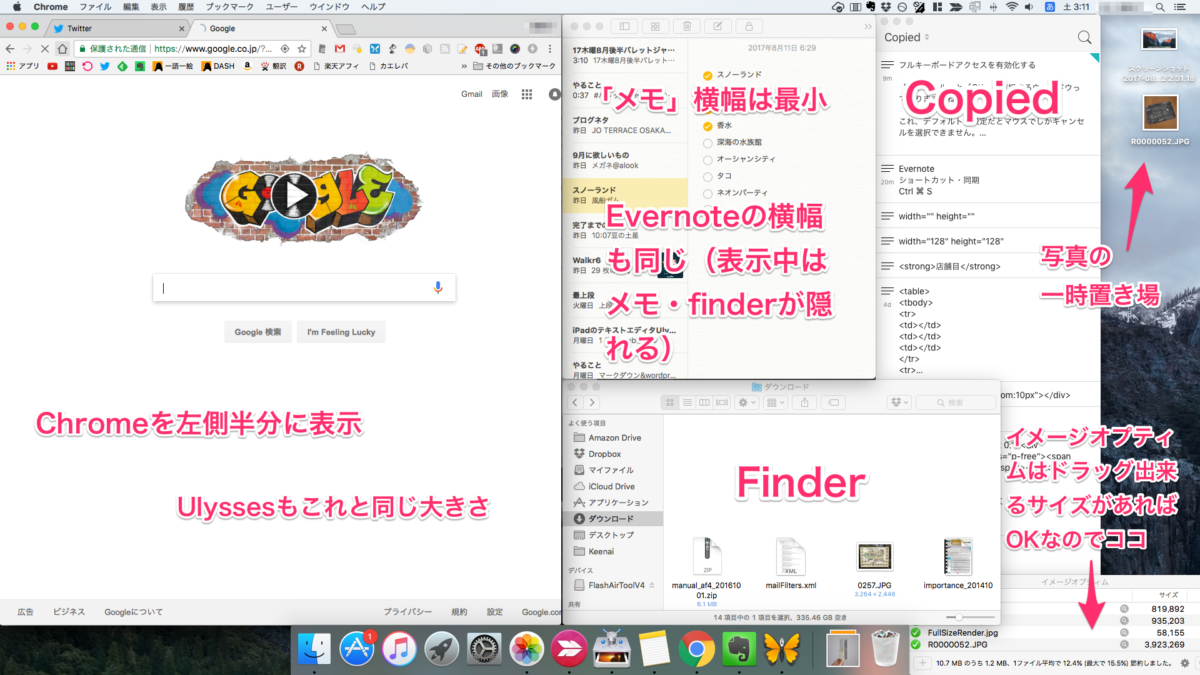Select ダウンロード in Finder sidebar
Viewport: 1200px width, 675px height.
coord(613,519)
